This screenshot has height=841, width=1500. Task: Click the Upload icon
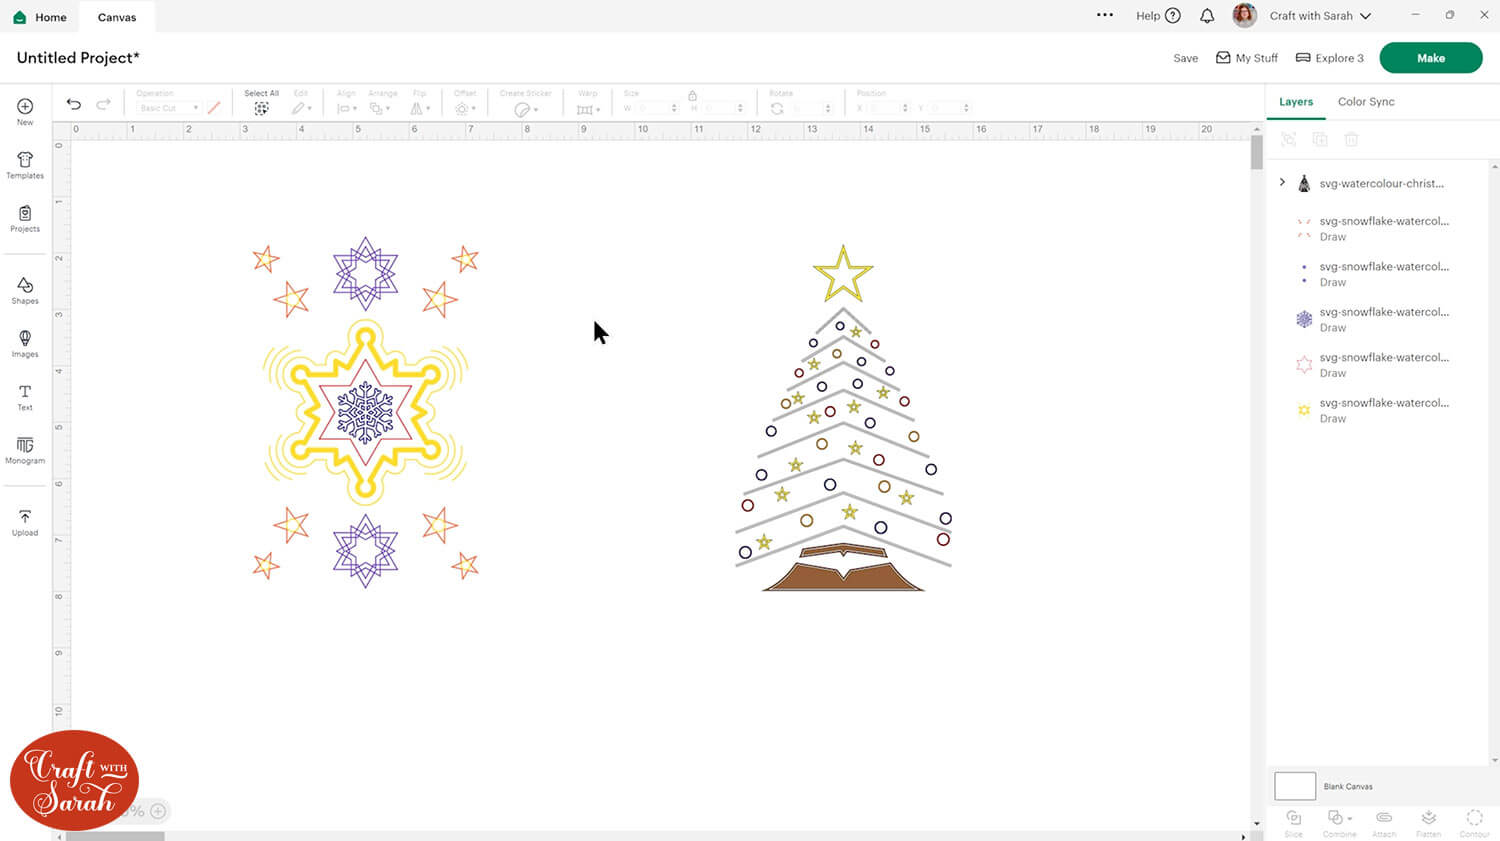25,522
